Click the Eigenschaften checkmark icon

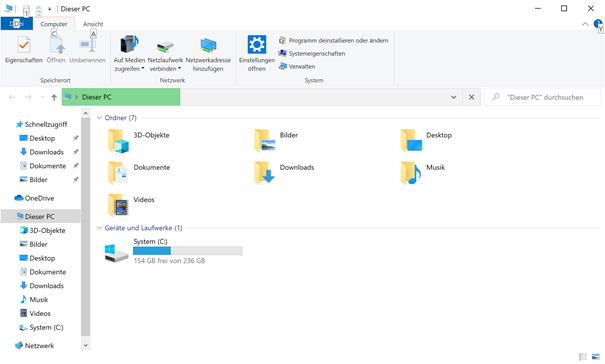coord(24,46)
